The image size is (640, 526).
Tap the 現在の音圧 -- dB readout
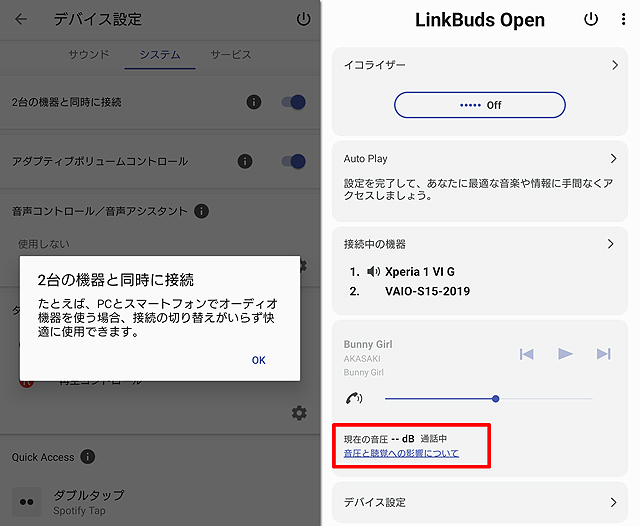(x=379, y=439)
